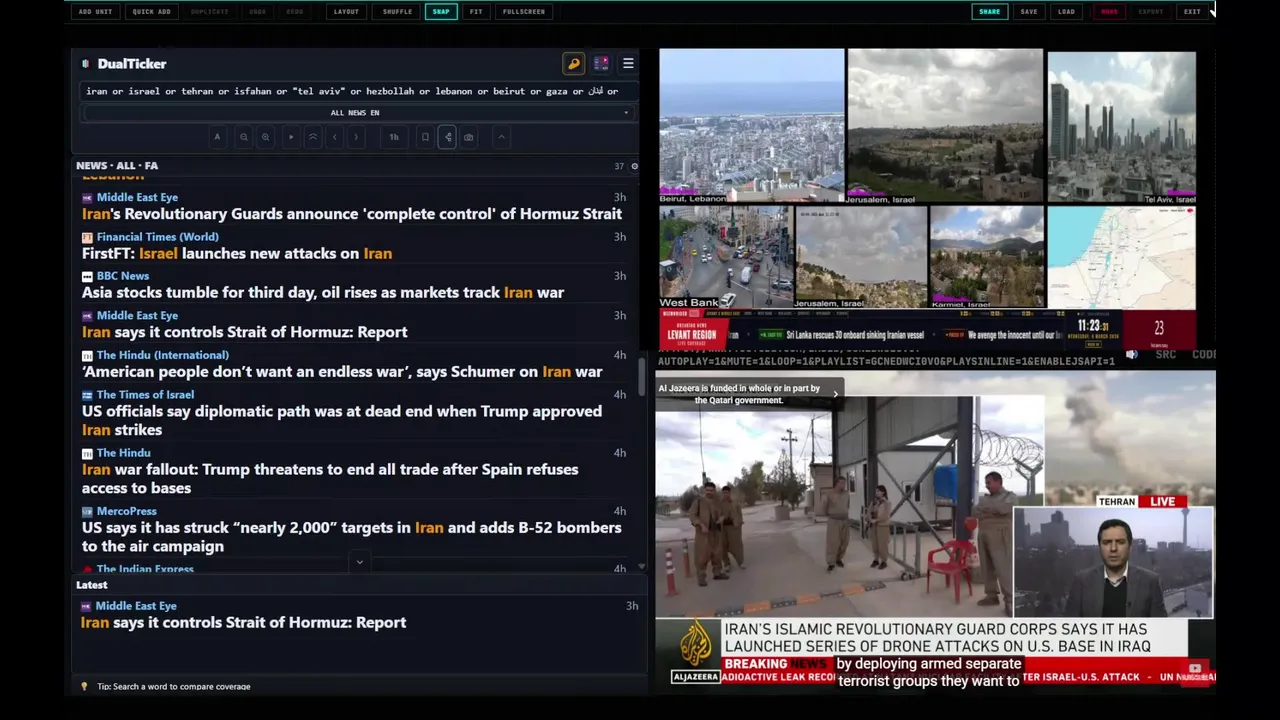1280x720 pixels.
Task: Open the Schumer 'endless war' headline
Action: coord(342,372)
